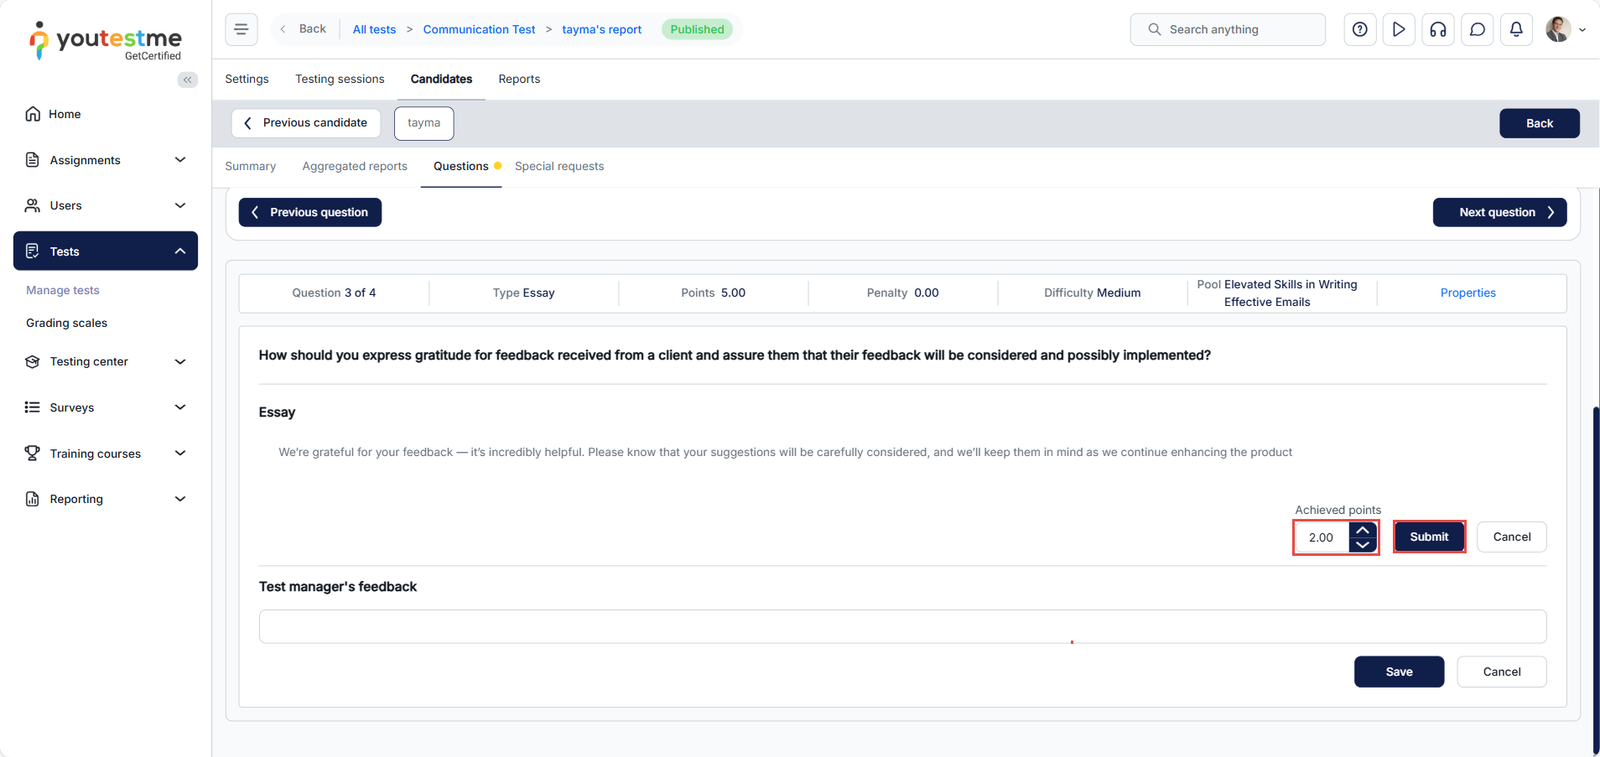This screenshot has height=757, width=1600.
Task: Open the headset support icon
Action: pyautogui.click(x=1438, y=30)
